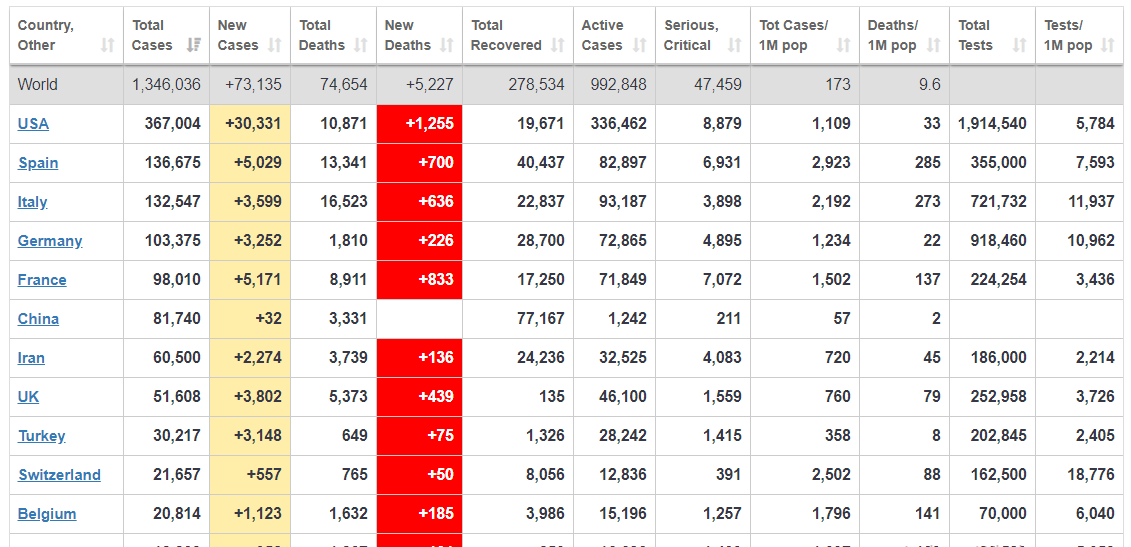The height and width of the screenshot is (547, 1131).
Task: Click the Total Cases sort arrow icon
Action: tap(193, 45)
